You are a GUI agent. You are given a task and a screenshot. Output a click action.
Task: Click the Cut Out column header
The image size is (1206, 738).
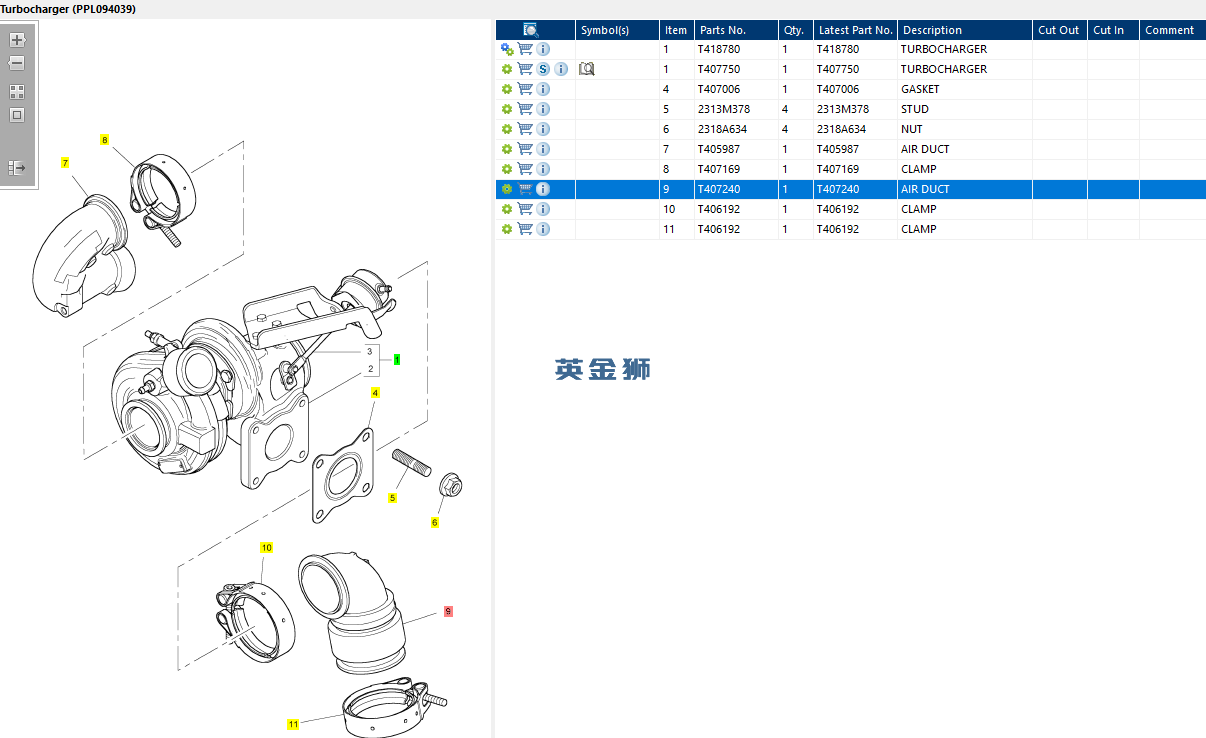pos(1060,30)
